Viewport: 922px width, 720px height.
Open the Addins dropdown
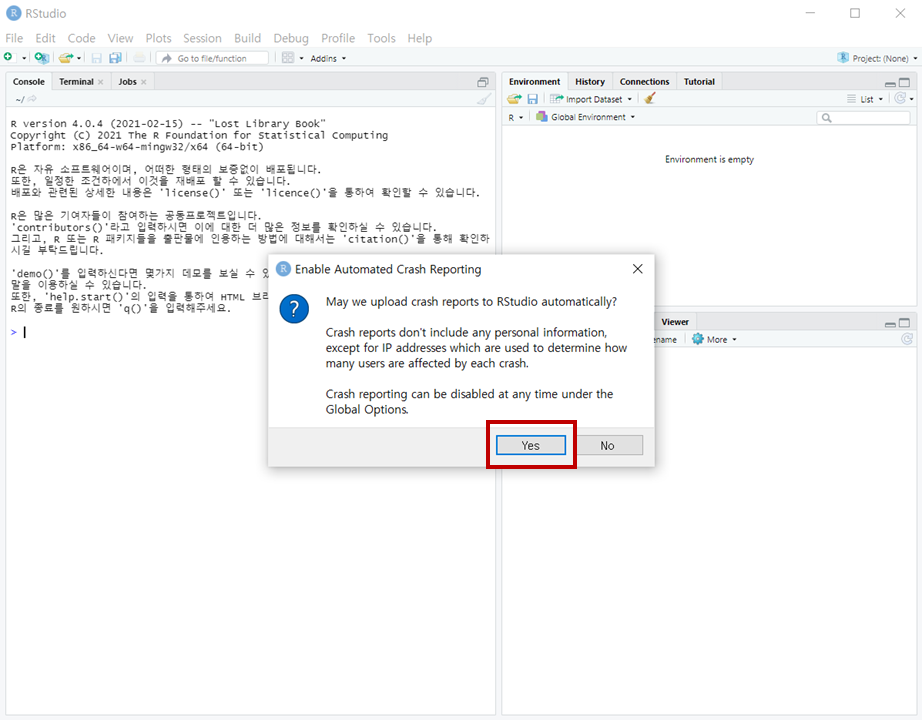[328, 58]
